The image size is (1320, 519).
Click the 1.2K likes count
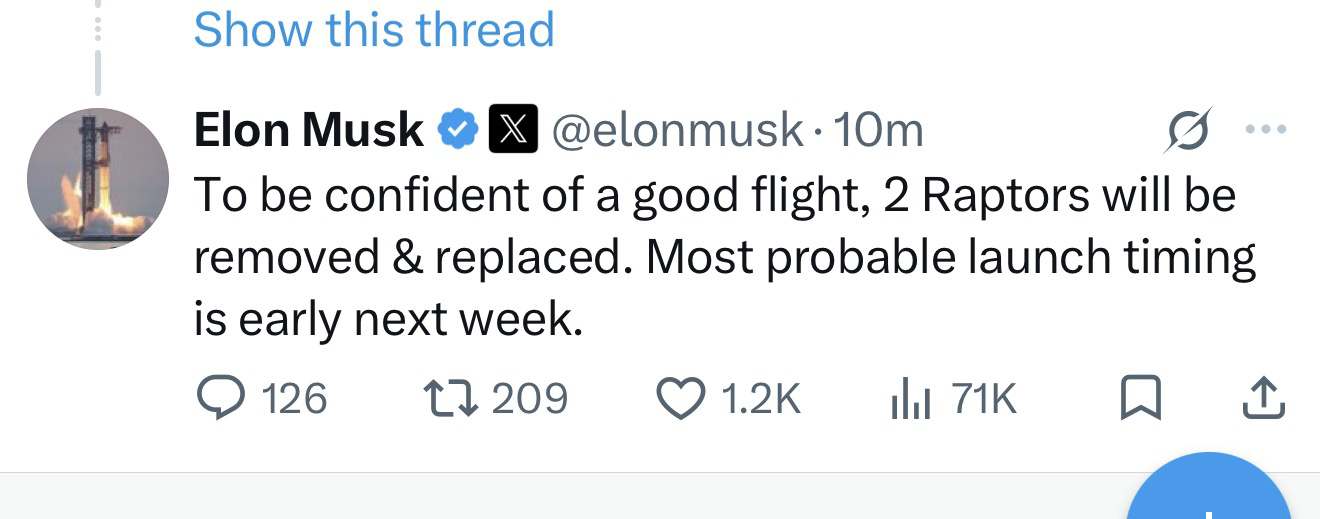[761, 399]
